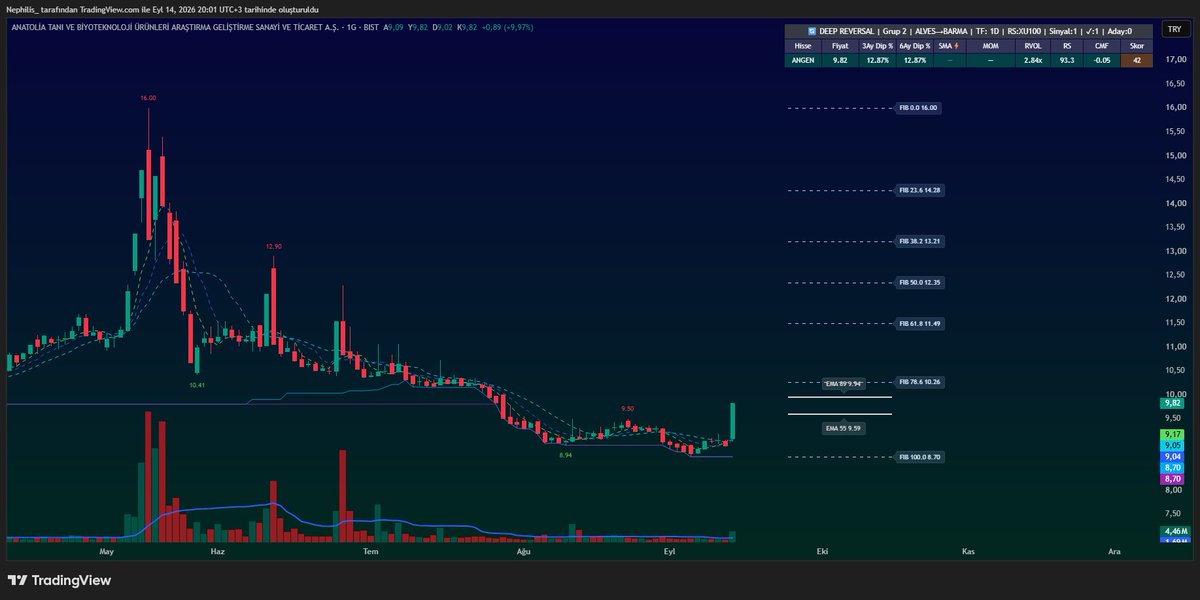Click the 12.90 swing high label on chart
The image size is (1200, 600).
coord(273,246)
